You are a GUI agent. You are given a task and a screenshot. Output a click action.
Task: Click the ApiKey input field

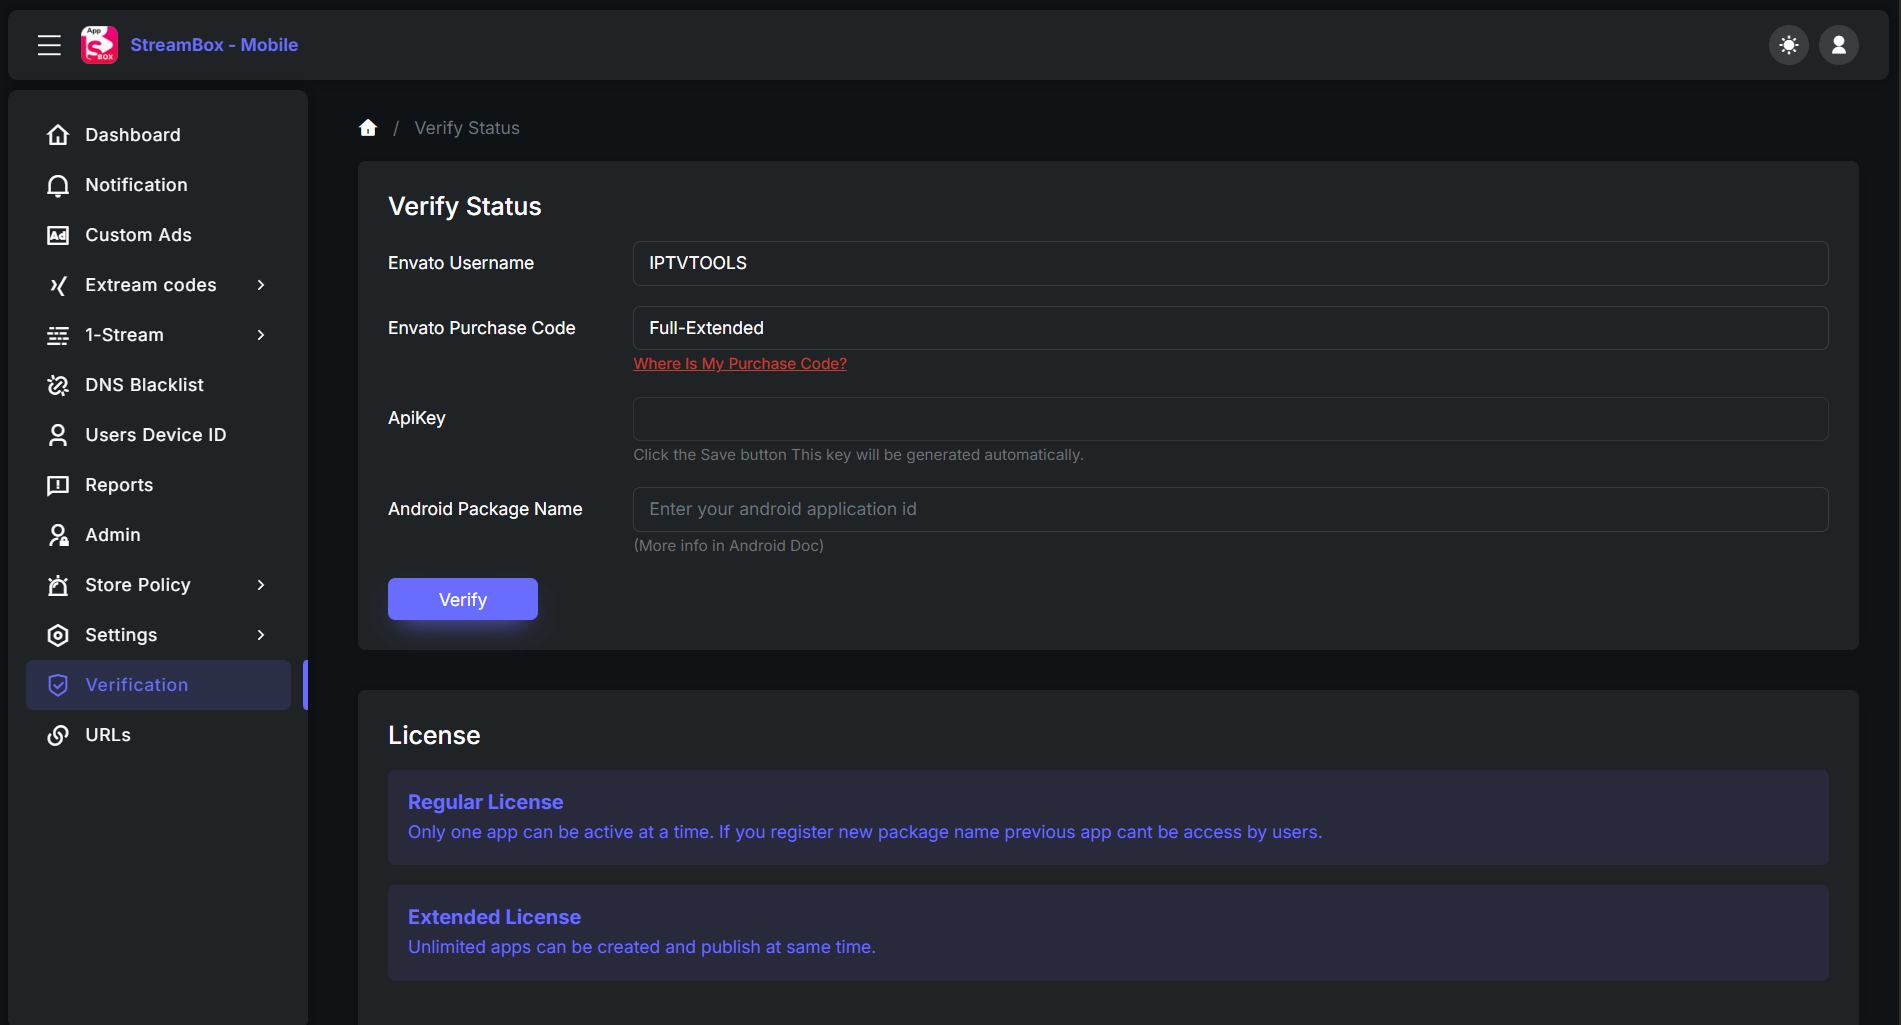pyautogui.click(x=1230, y=419)
